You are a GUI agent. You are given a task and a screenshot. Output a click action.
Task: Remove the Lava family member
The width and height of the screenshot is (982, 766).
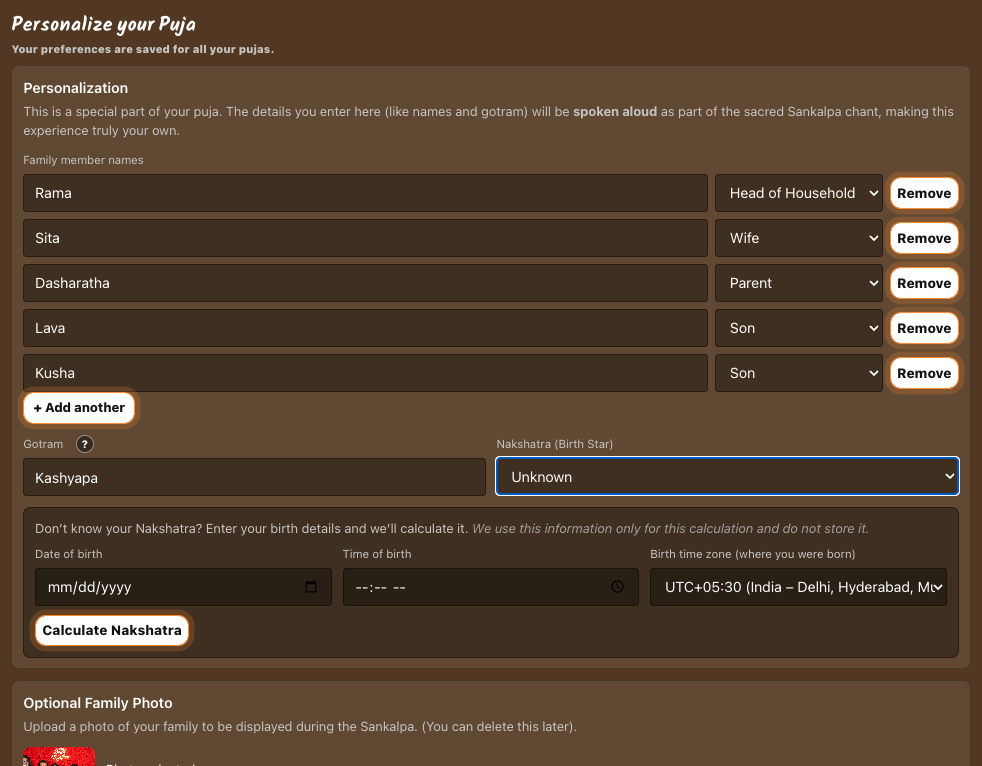click(924, 328)
